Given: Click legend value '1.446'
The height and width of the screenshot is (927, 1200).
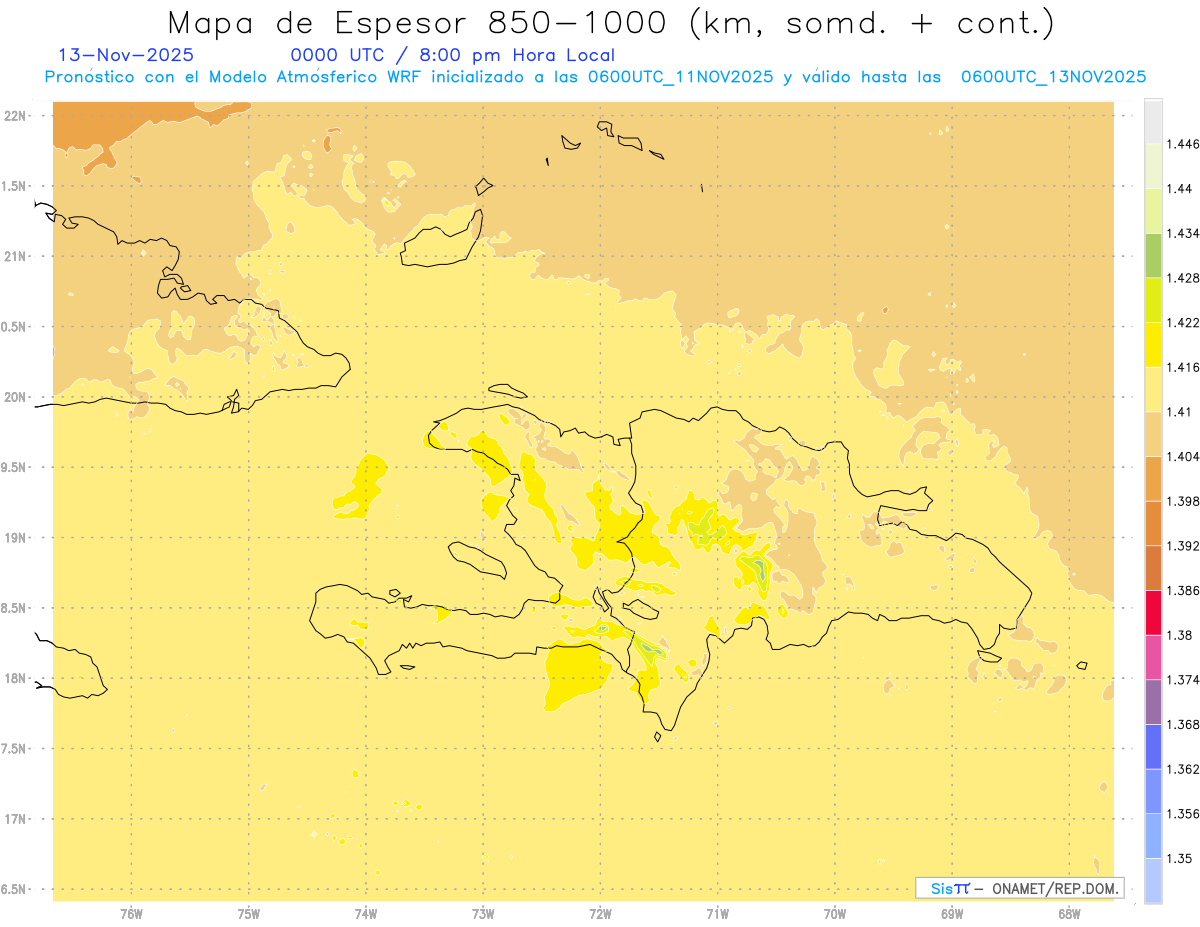Looking at the screenshot, I should [1183, 144].
